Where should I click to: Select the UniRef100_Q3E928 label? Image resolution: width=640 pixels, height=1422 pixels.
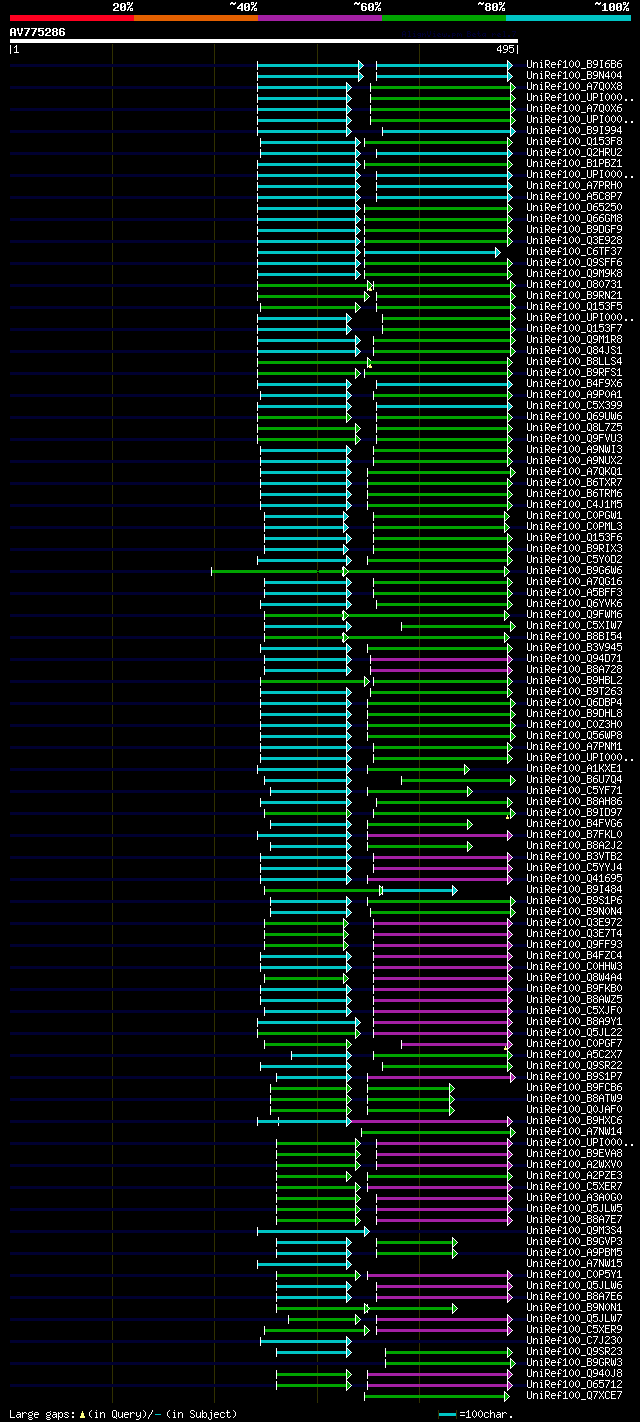tap(574, 240)
